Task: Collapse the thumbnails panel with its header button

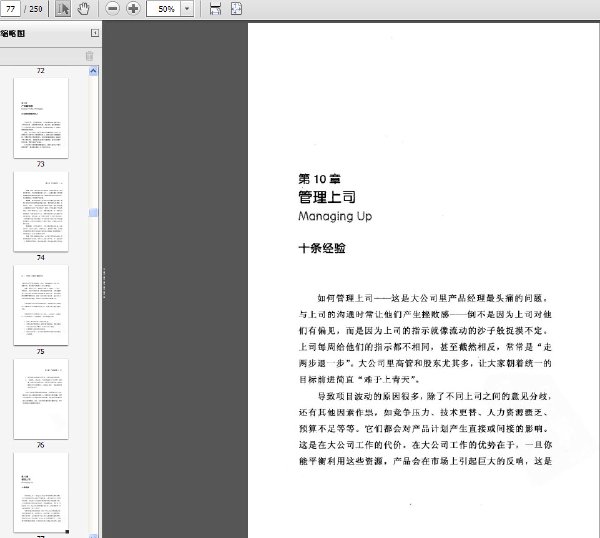Action: click(95, 33)
